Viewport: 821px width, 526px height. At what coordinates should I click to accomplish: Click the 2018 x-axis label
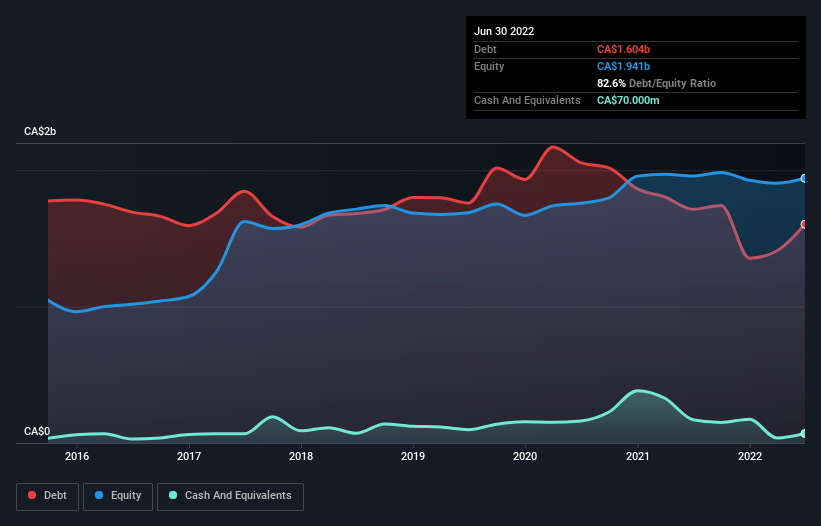301,456
